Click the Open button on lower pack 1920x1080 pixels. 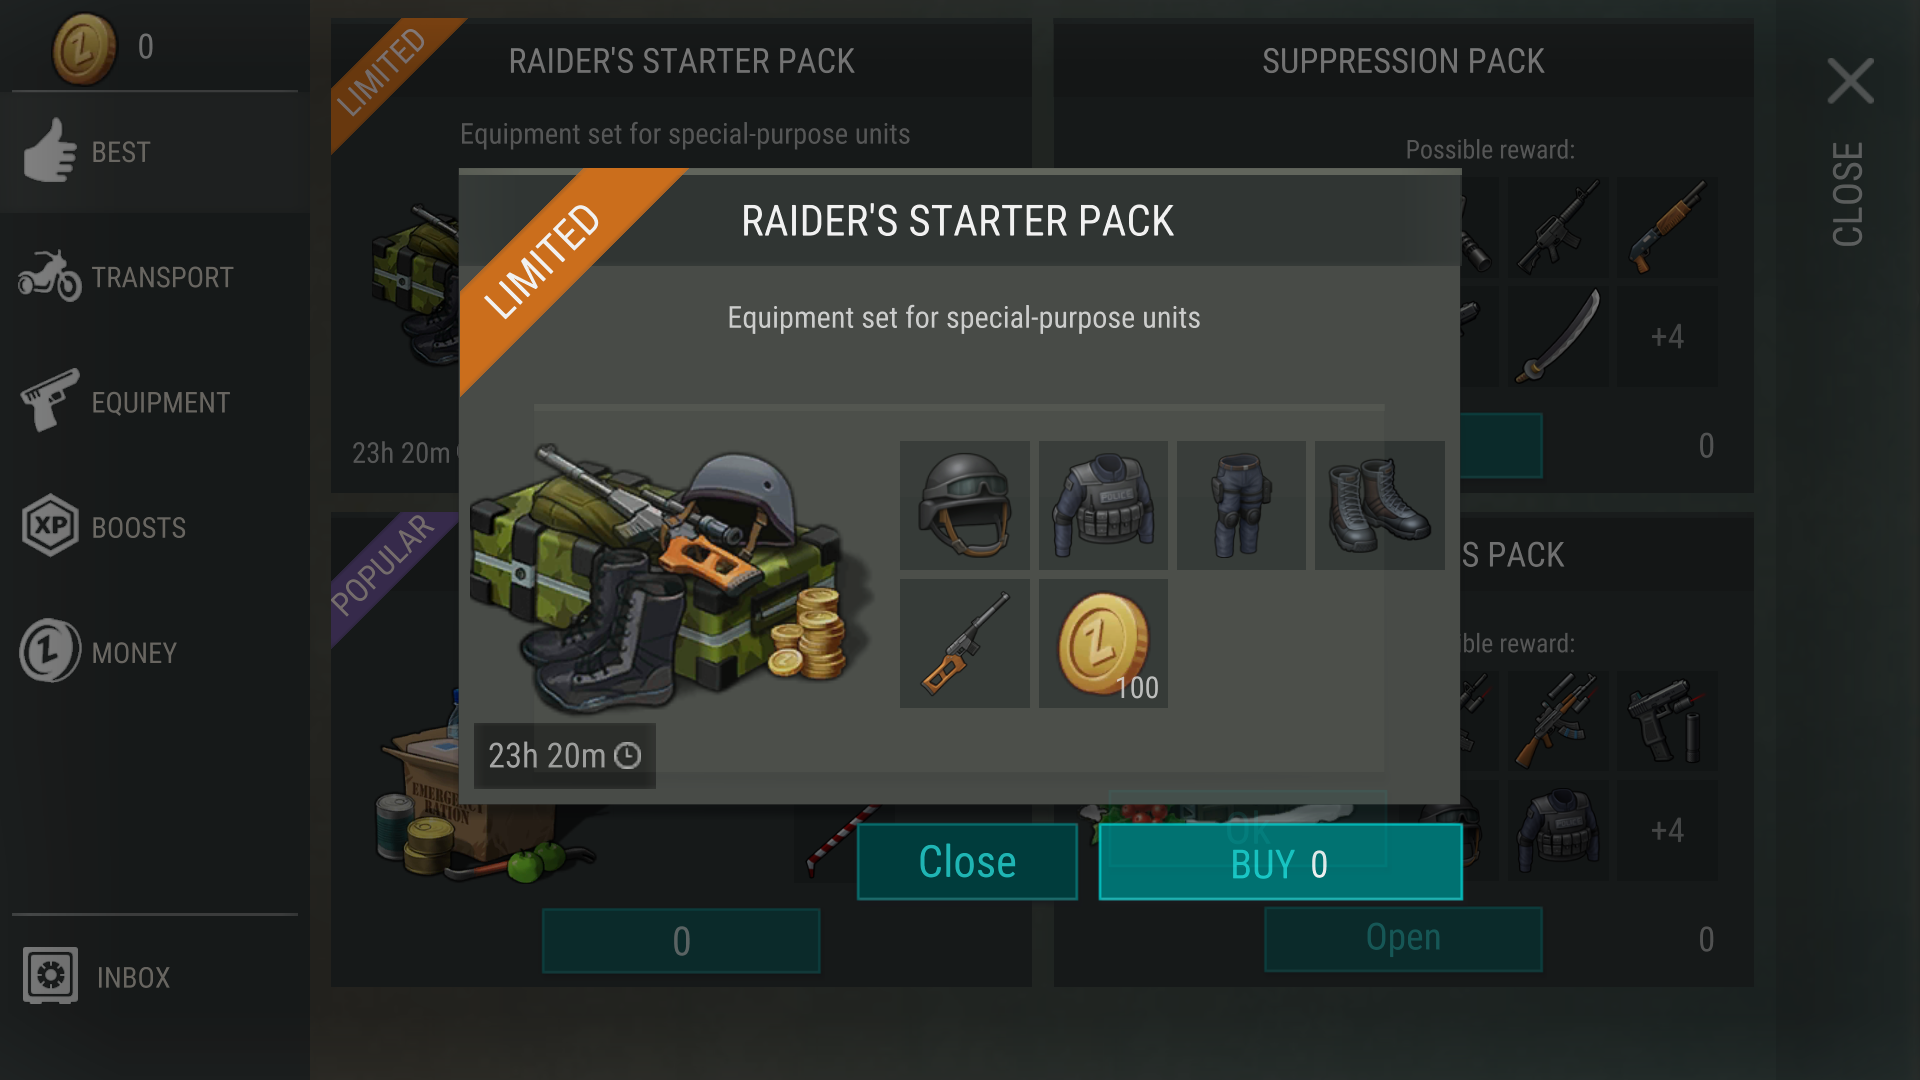point(1403,938)
